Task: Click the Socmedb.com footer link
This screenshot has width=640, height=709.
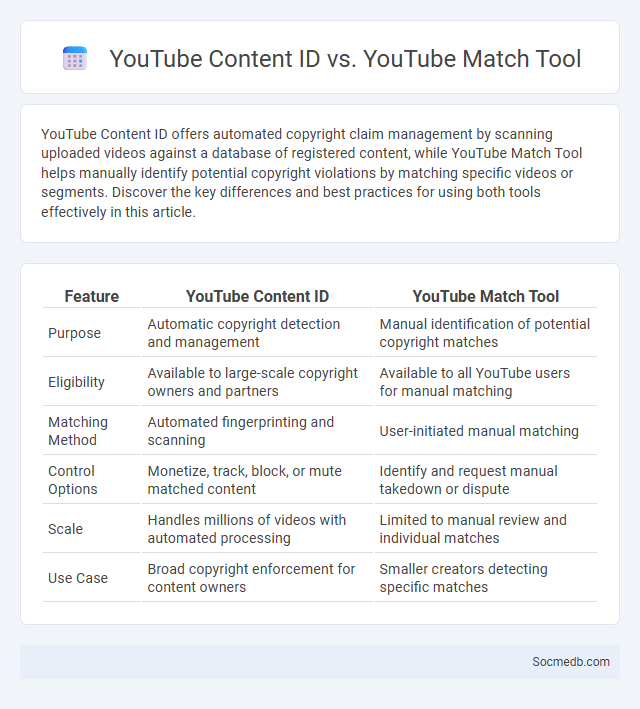Action: pos(571,662)
